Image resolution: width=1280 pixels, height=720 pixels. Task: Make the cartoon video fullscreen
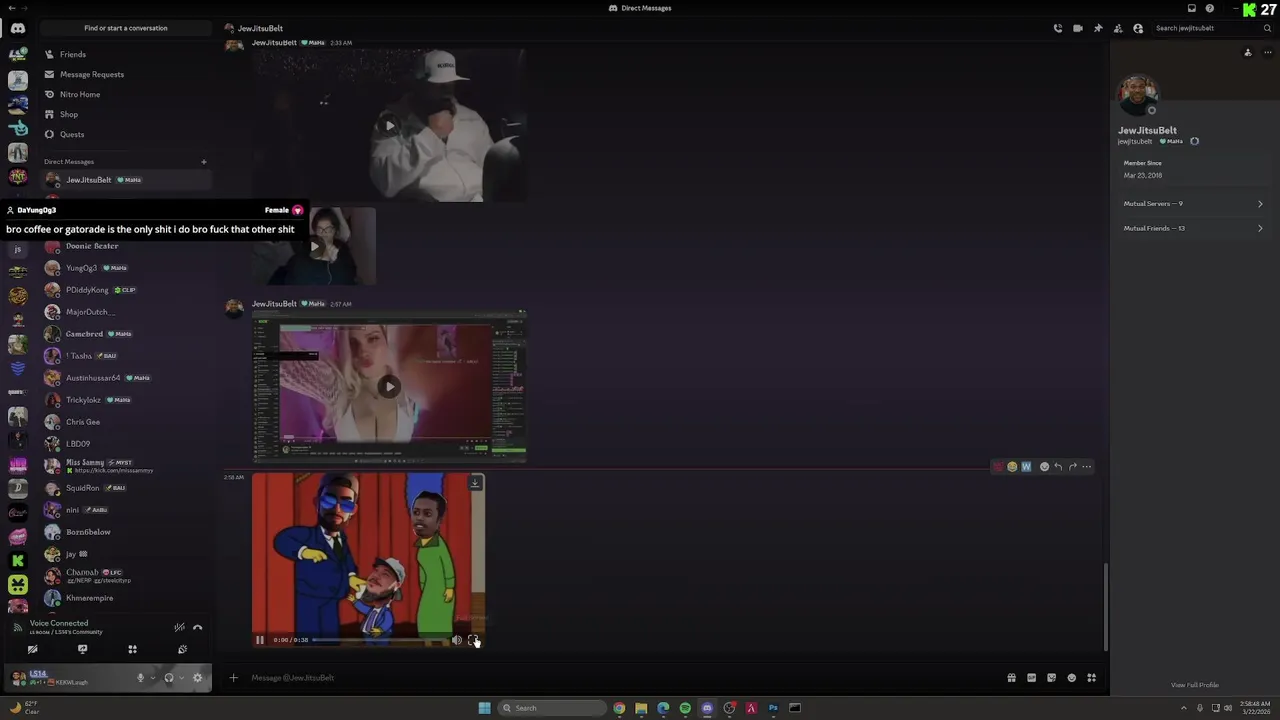pos(473,640)
